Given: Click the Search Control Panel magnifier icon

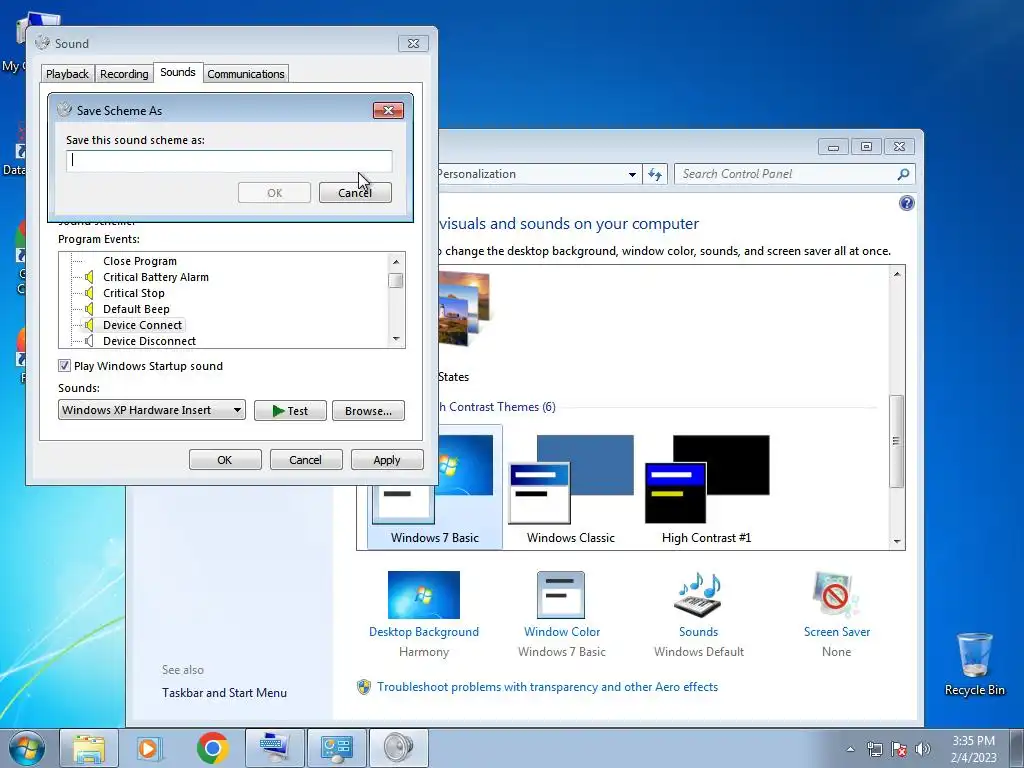Looking at the screenshot, I should [903, 174].
